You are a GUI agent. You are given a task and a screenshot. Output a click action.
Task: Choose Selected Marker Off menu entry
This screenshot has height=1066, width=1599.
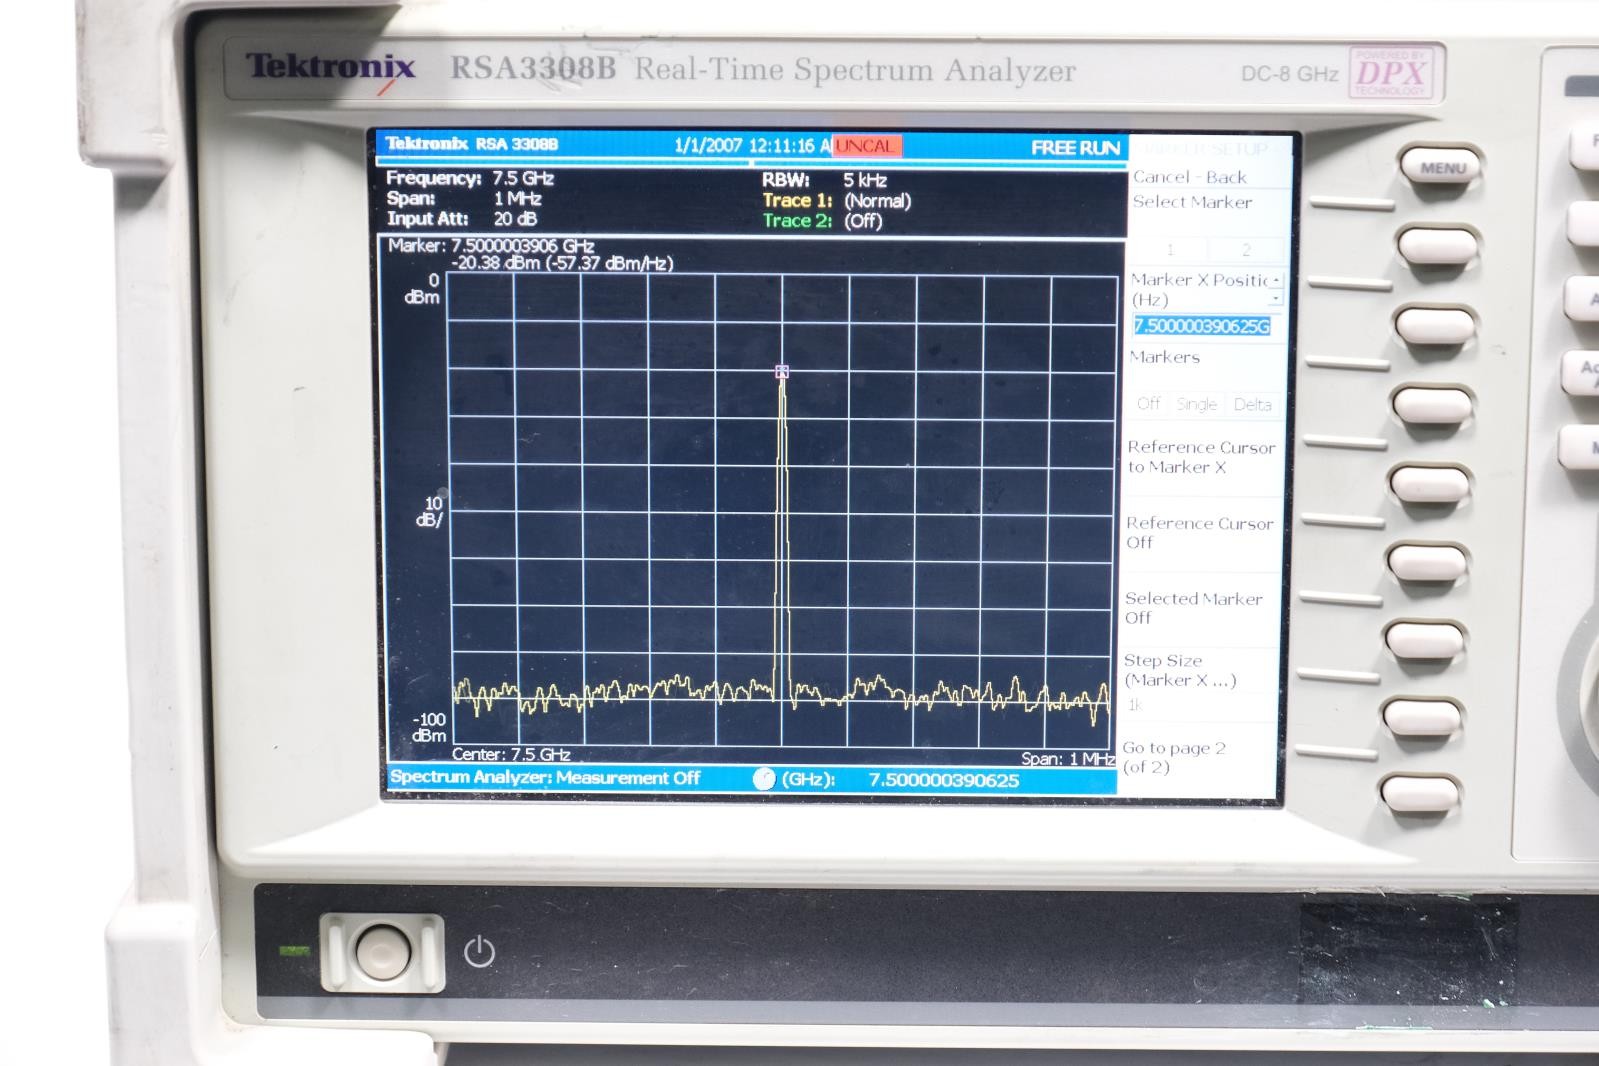click(x=1193, y=608)
